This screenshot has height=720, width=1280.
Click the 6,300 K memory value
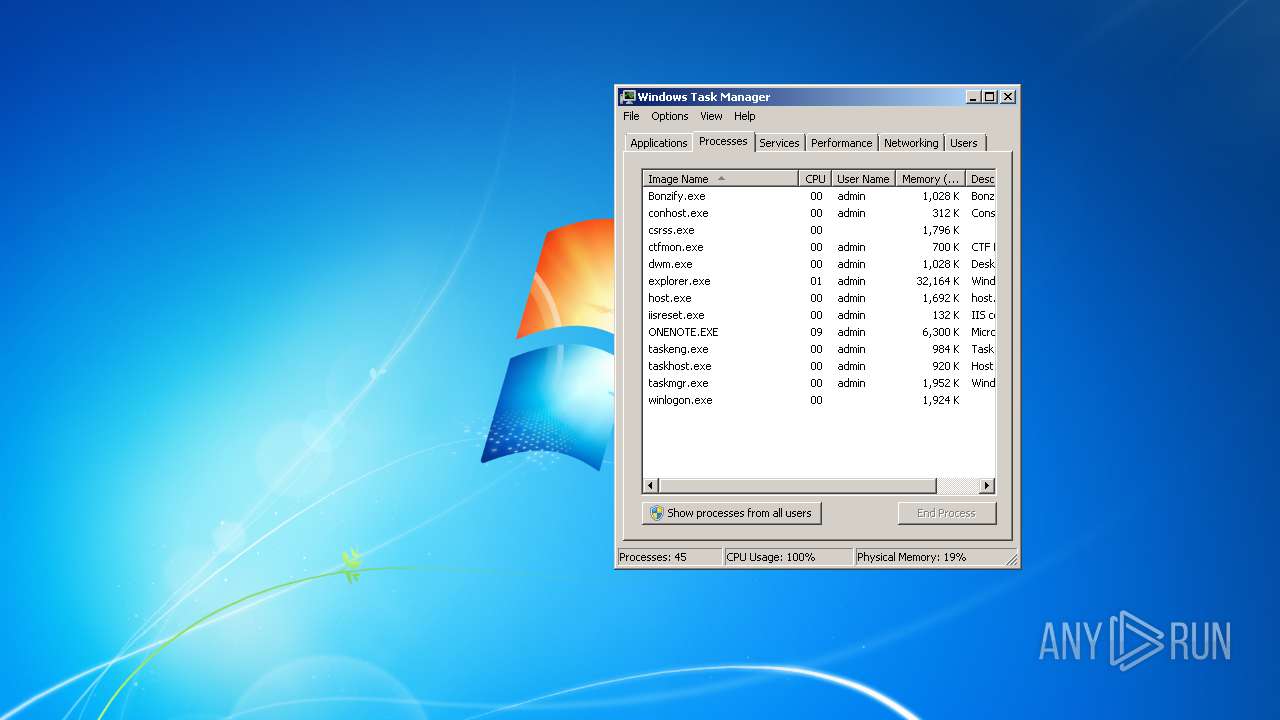click(941, 332)
